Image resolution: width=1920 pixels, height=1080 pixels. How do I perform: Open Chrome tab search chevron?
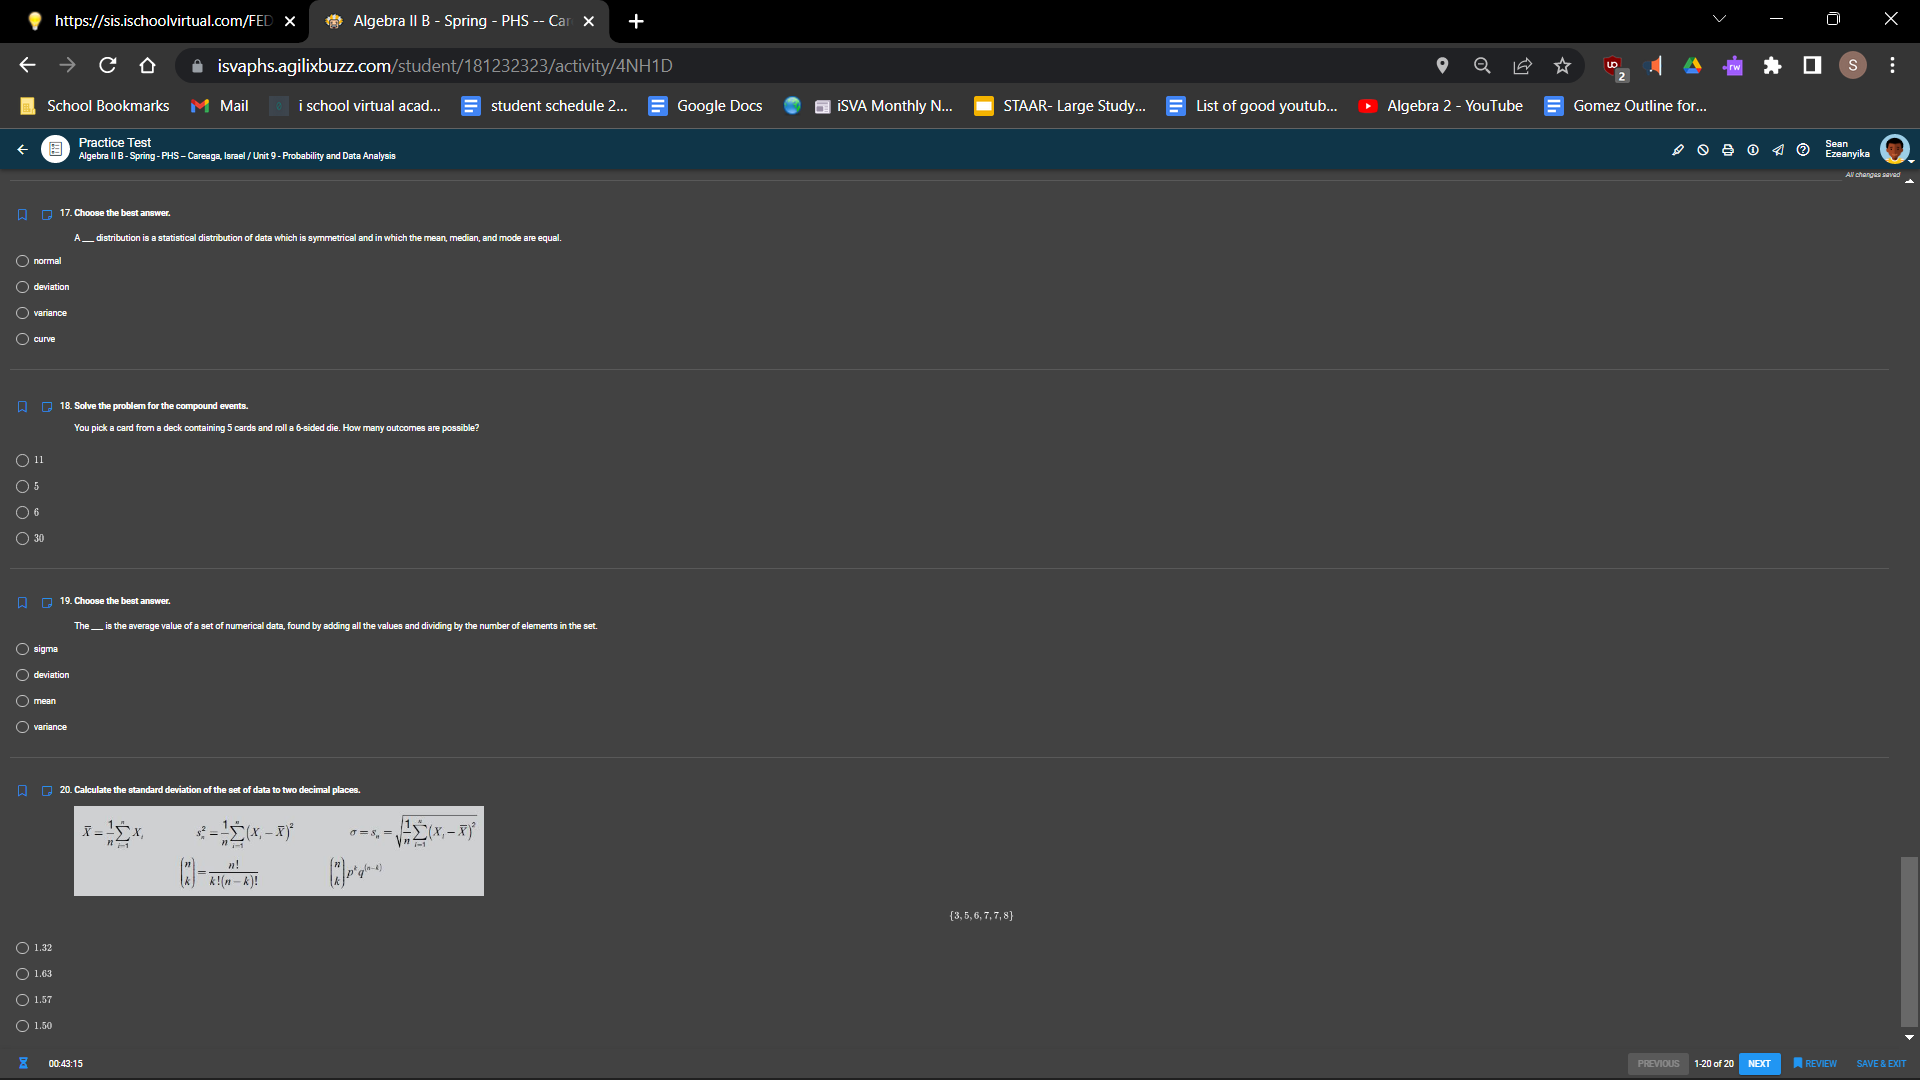[x=1719, y=19]
